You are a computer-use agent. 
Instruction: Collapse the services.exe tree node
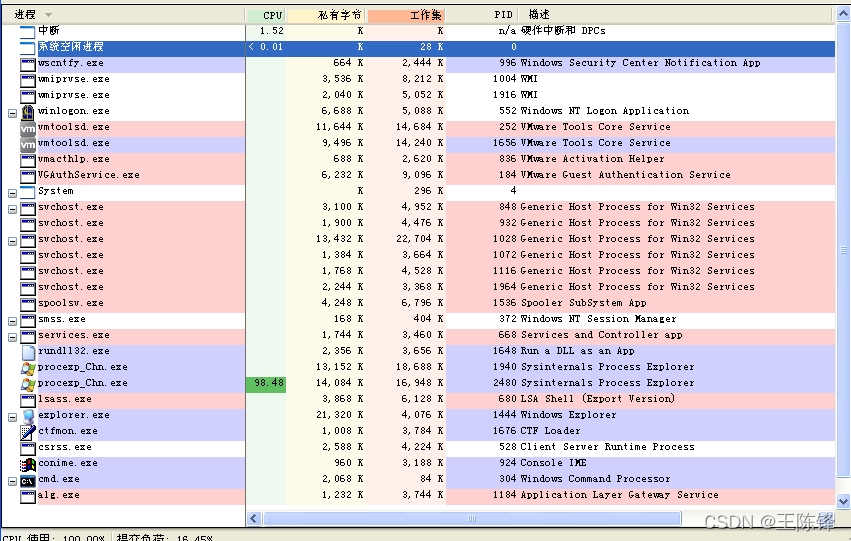tap(12, 338)
